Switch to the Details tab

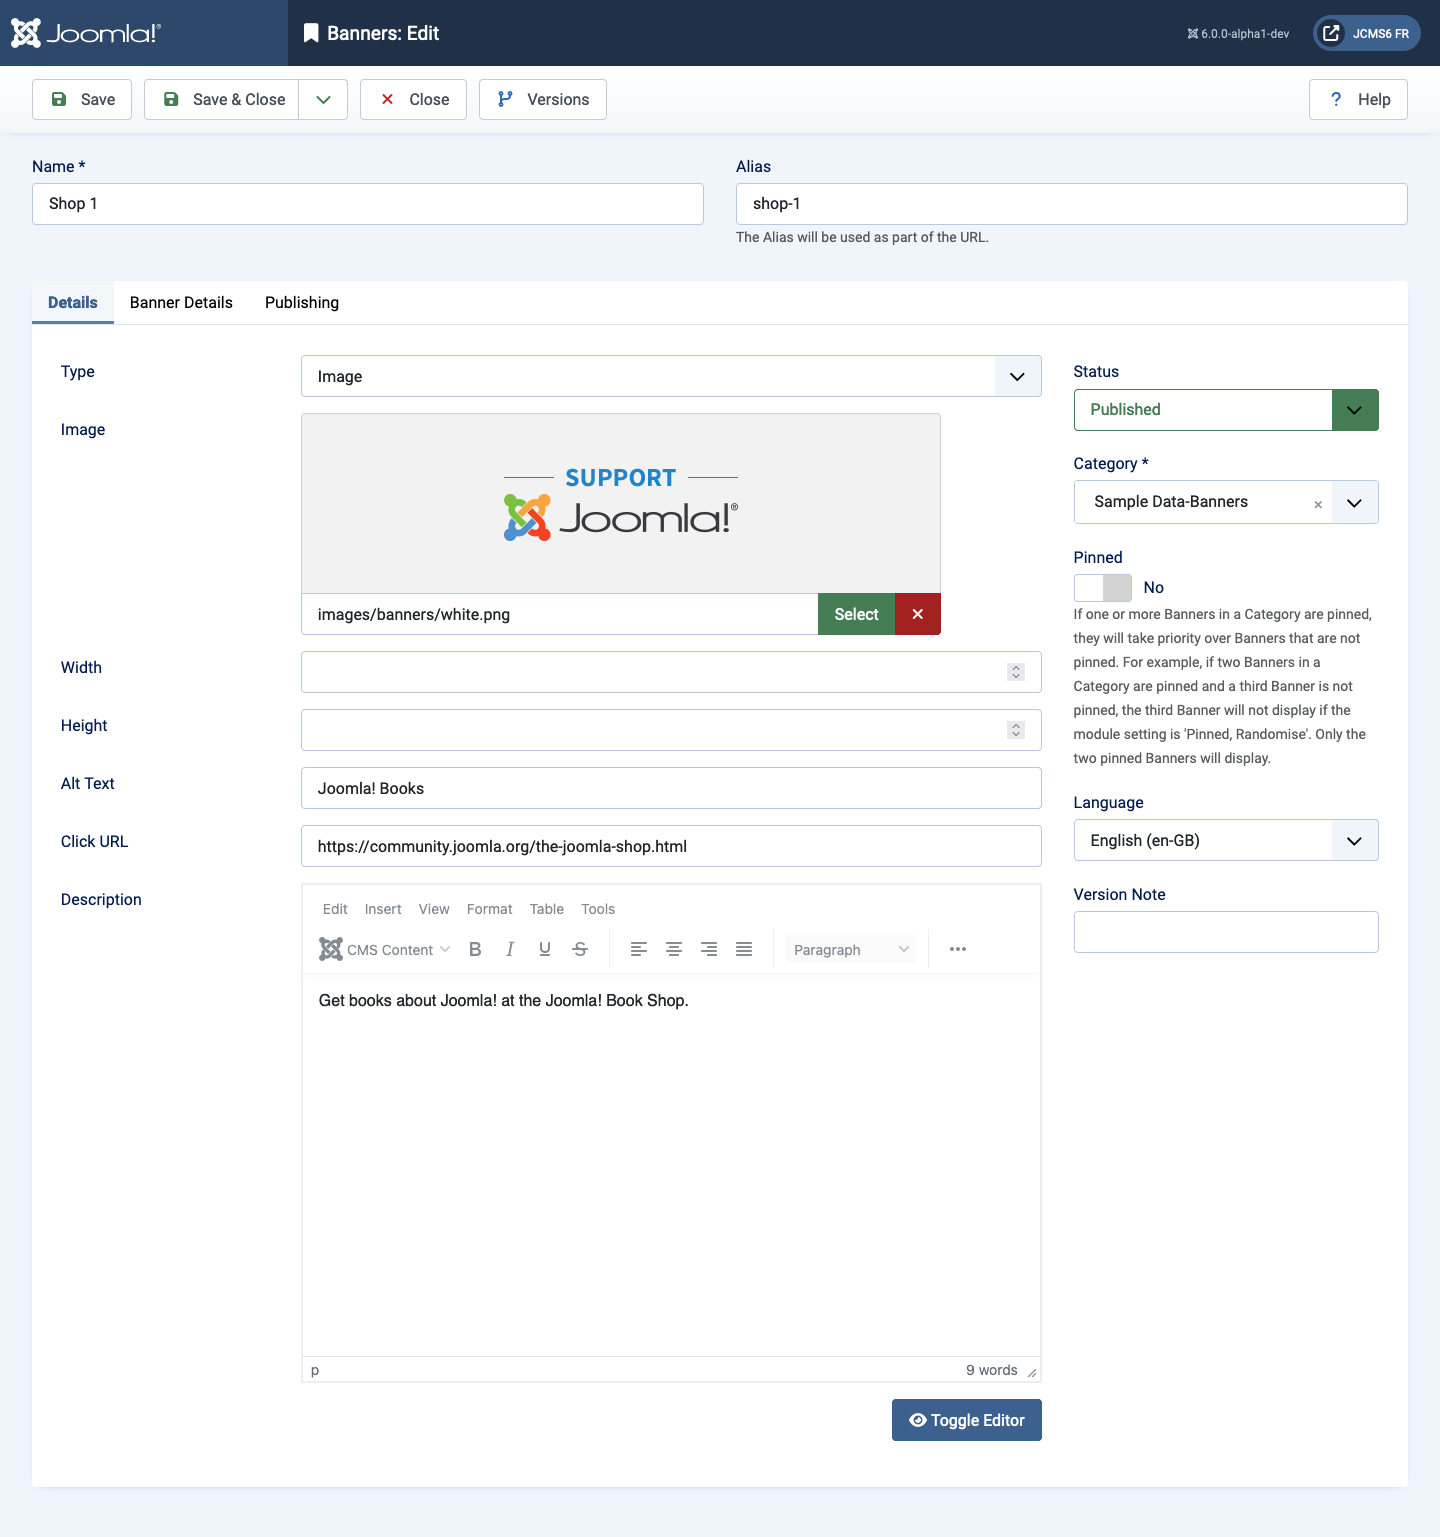tap(73, 302)
